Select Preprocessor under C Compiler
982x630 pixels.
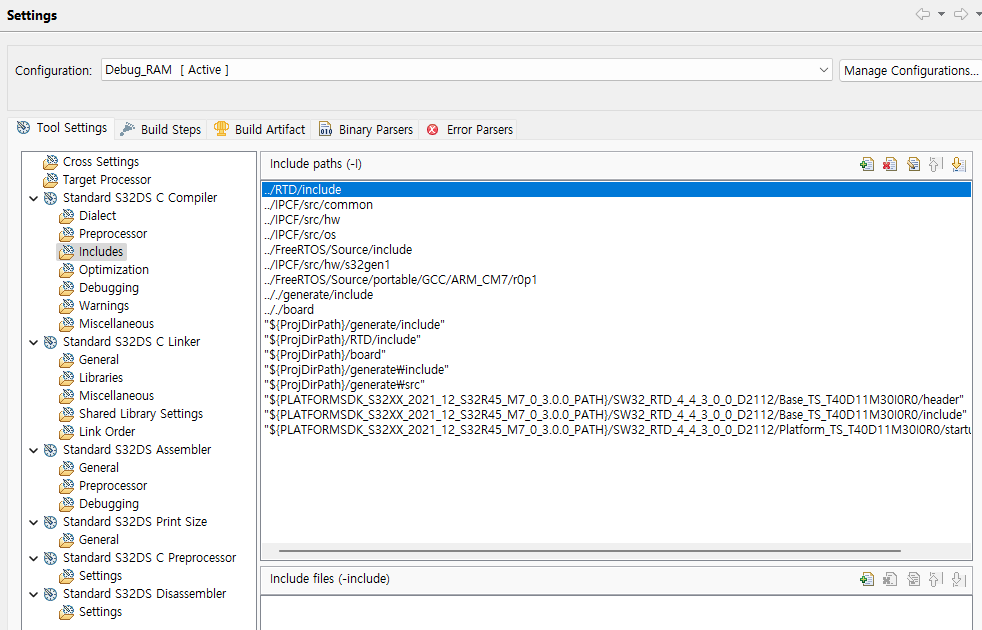coord(113,234)
